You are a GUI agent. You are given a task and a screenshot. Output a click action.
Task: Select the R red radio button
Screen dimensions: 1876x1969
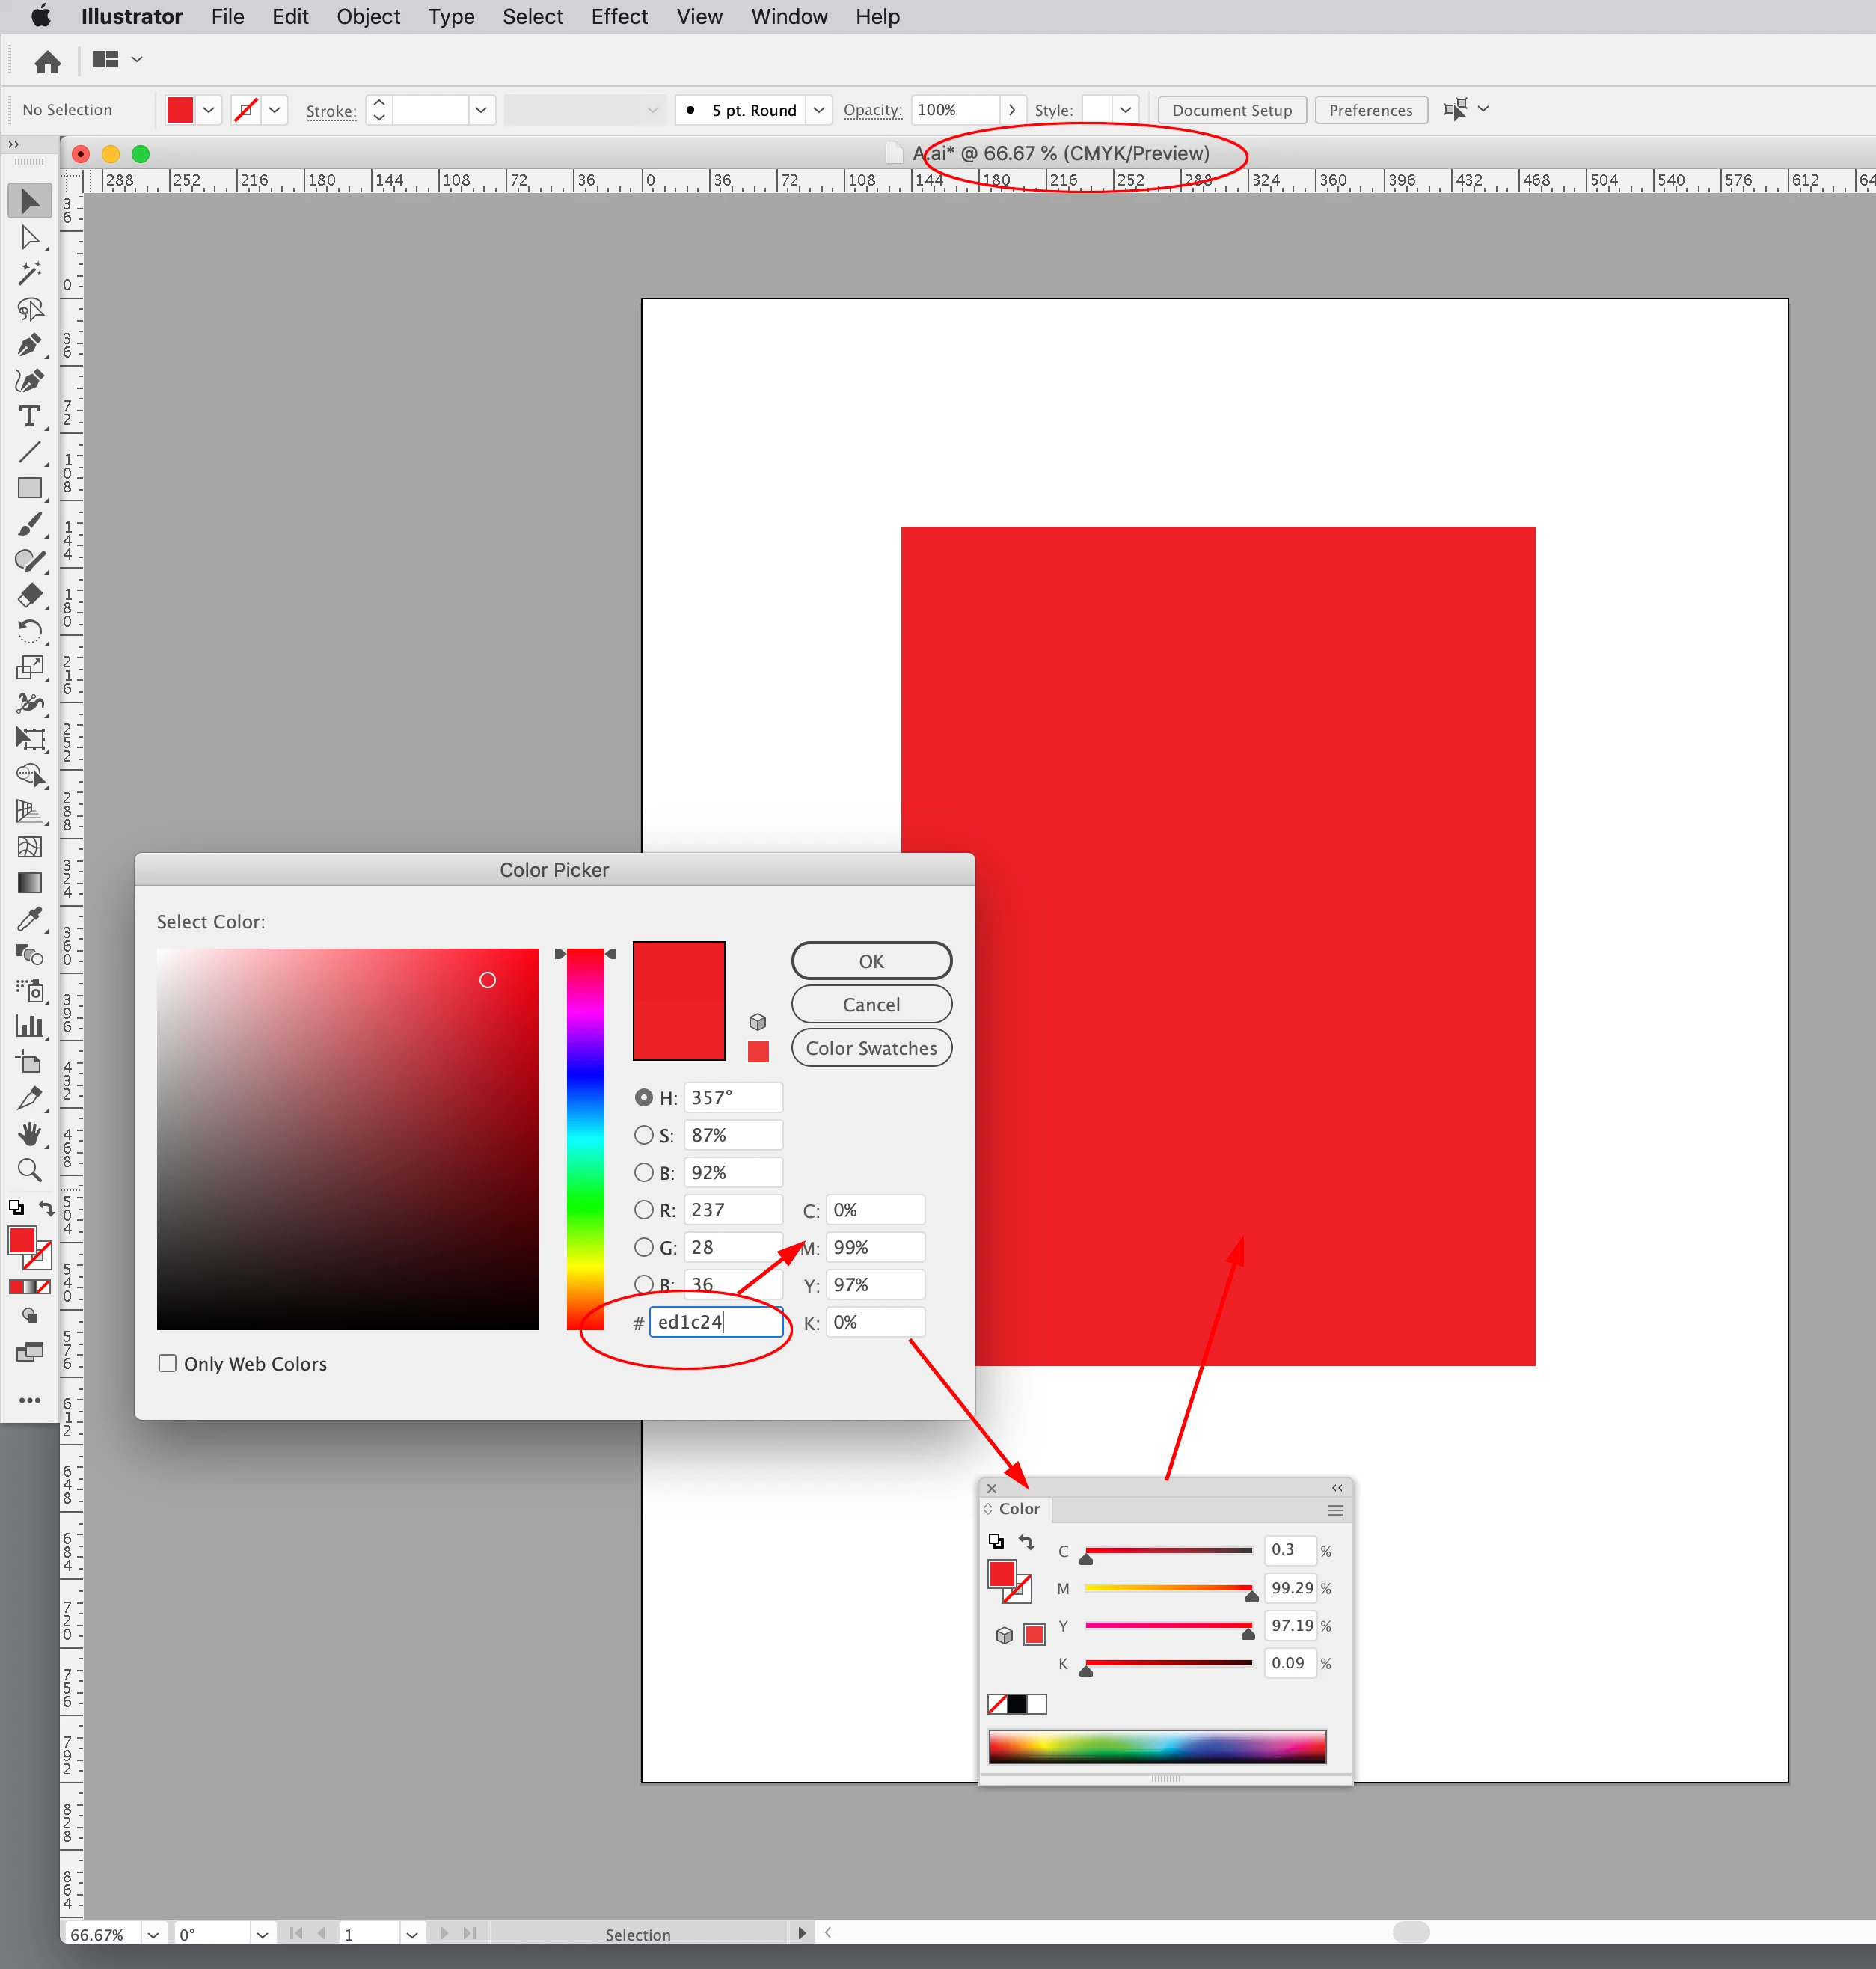coord(644,1210)
